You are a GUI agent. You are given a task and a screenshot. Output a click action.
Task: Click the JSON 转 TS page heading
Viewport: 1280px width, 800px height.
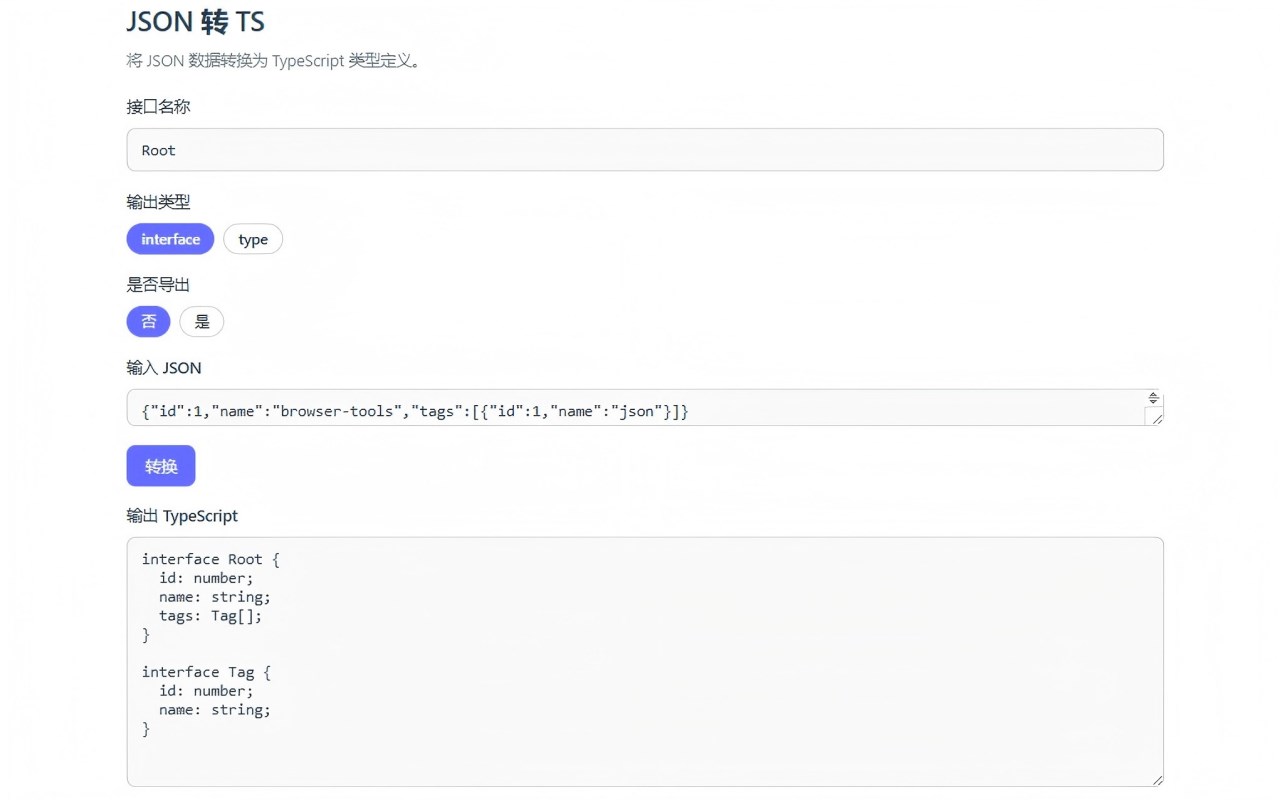(x=196, y=21)
